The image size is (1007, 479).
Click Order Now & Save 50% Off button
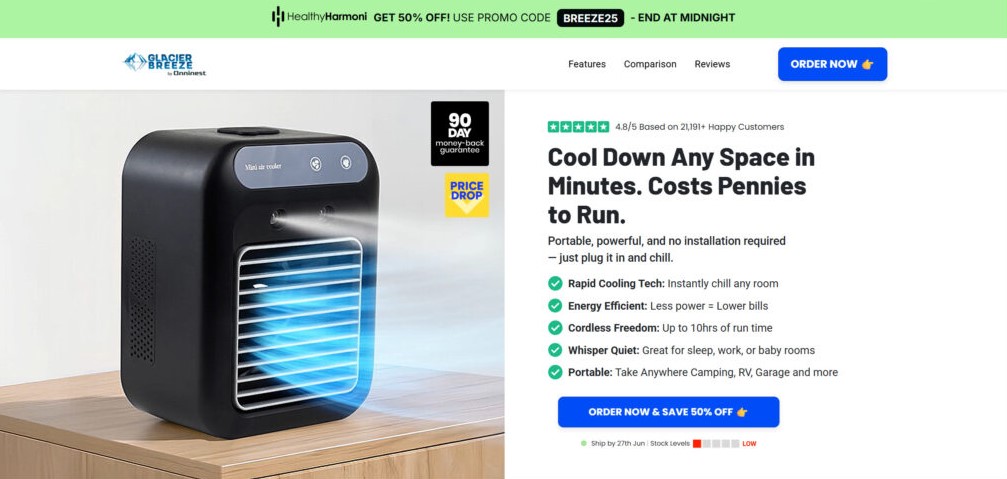click(669, 412)
